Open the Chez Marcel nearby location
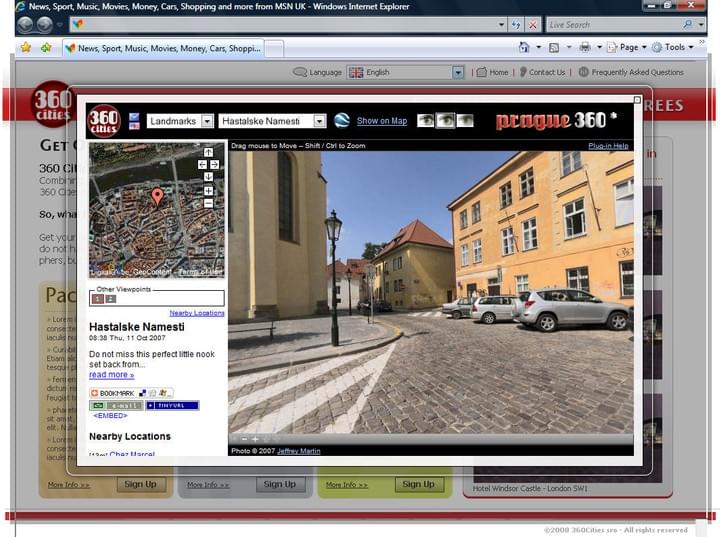The height and width of the screenshot is (537, 720). 132,454
